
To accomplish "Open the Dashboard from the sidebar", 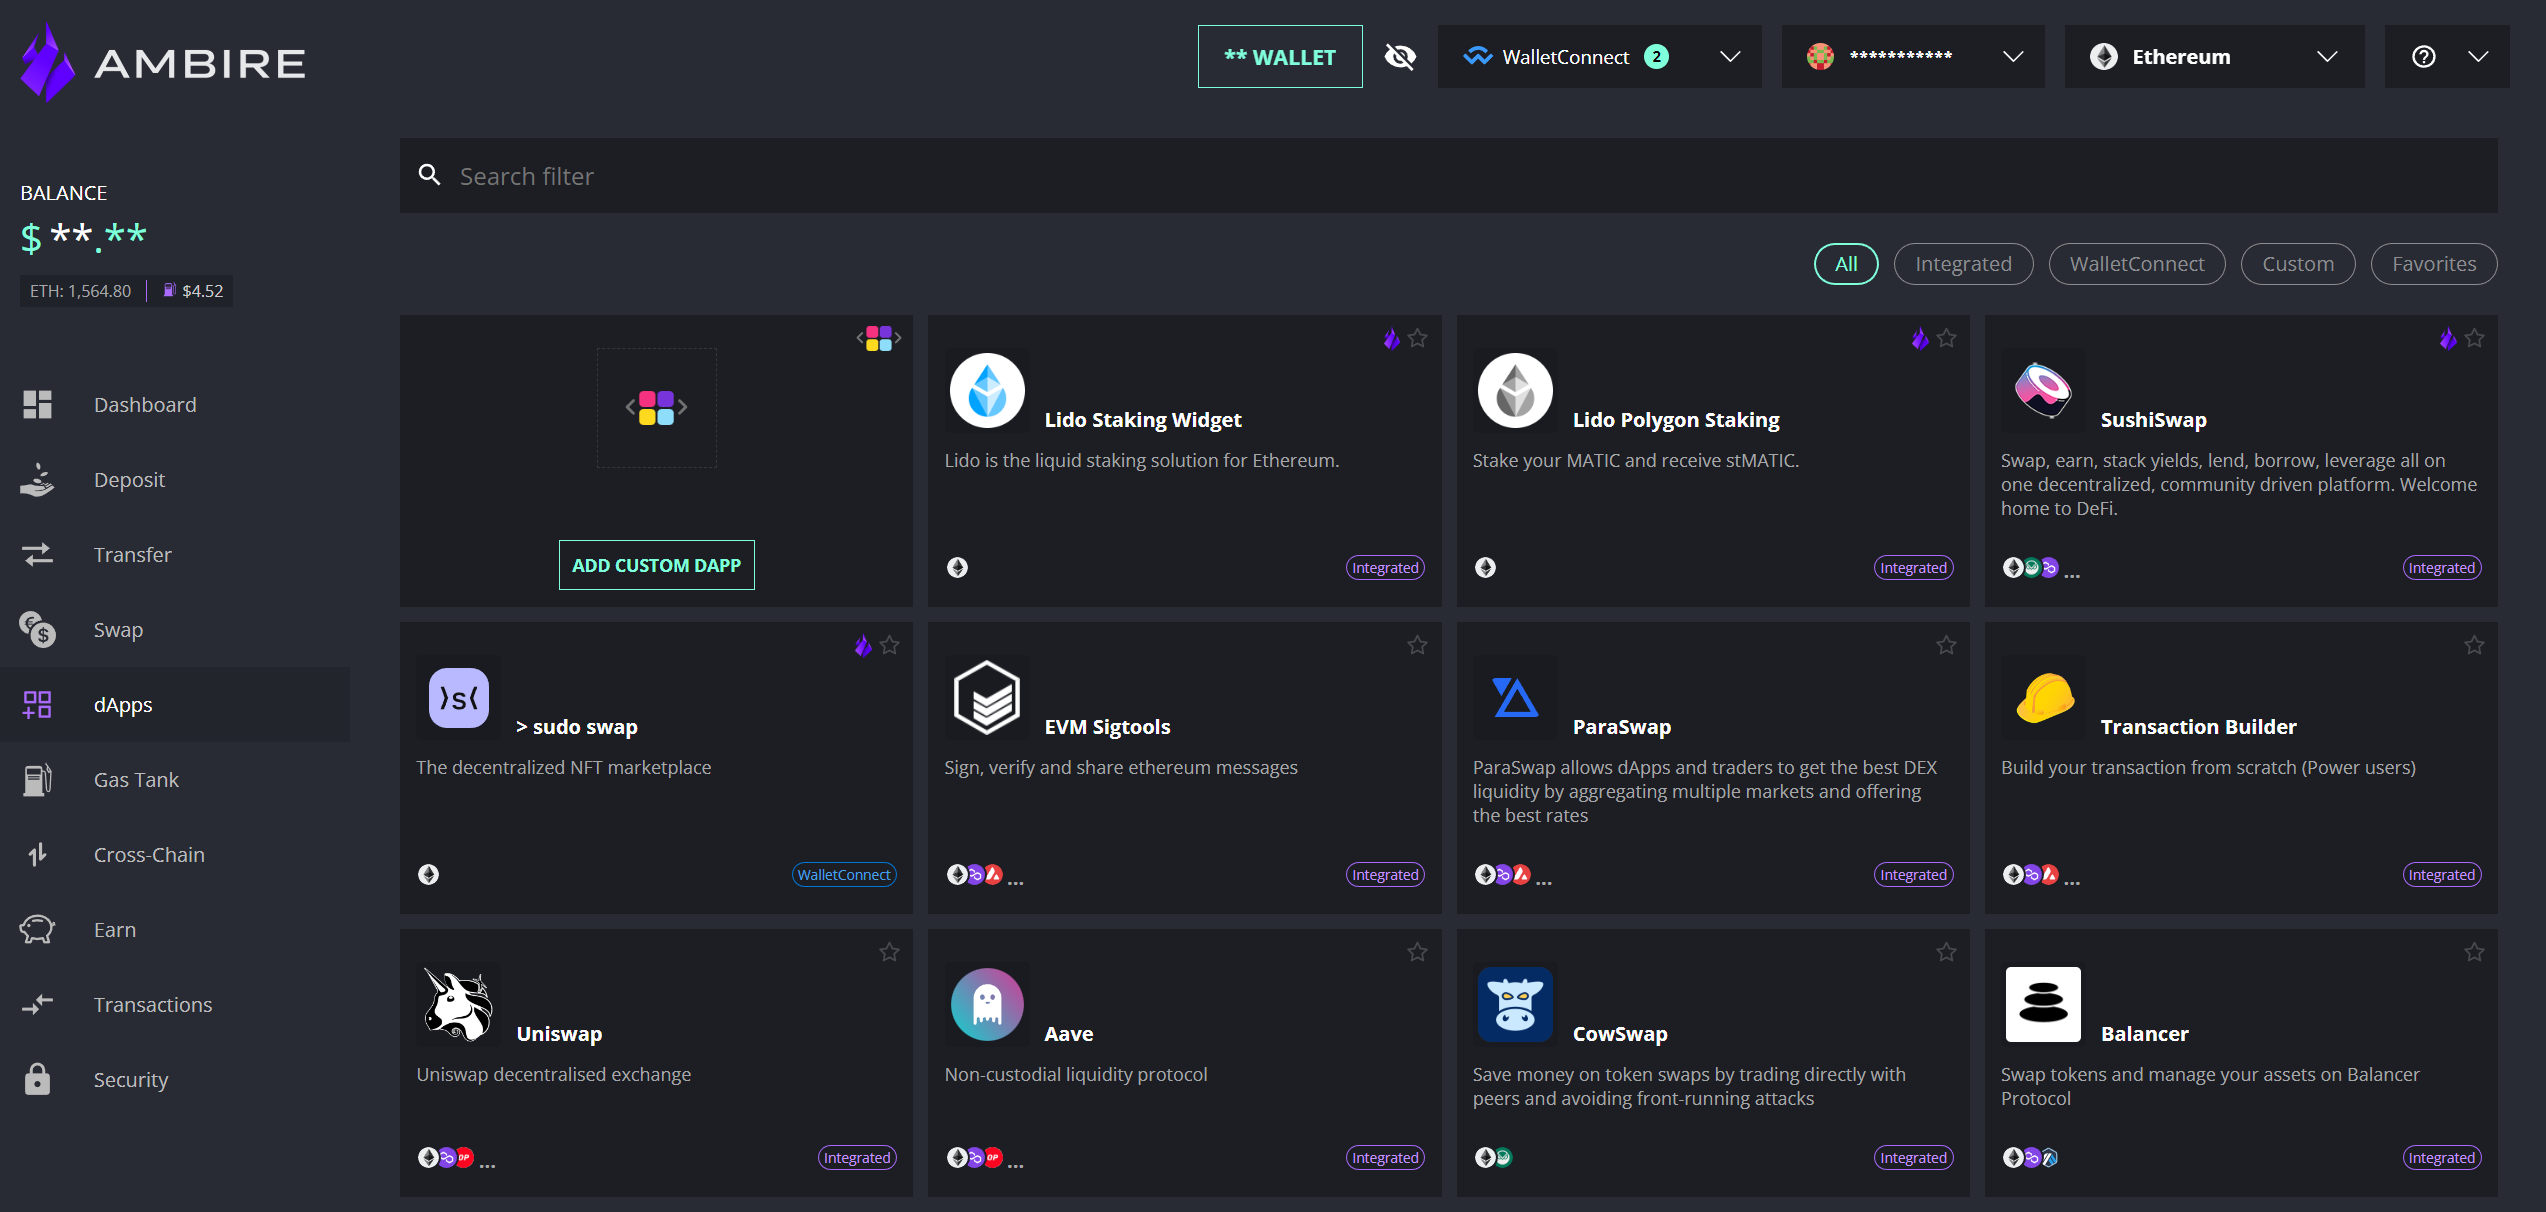I will point(145,404).
